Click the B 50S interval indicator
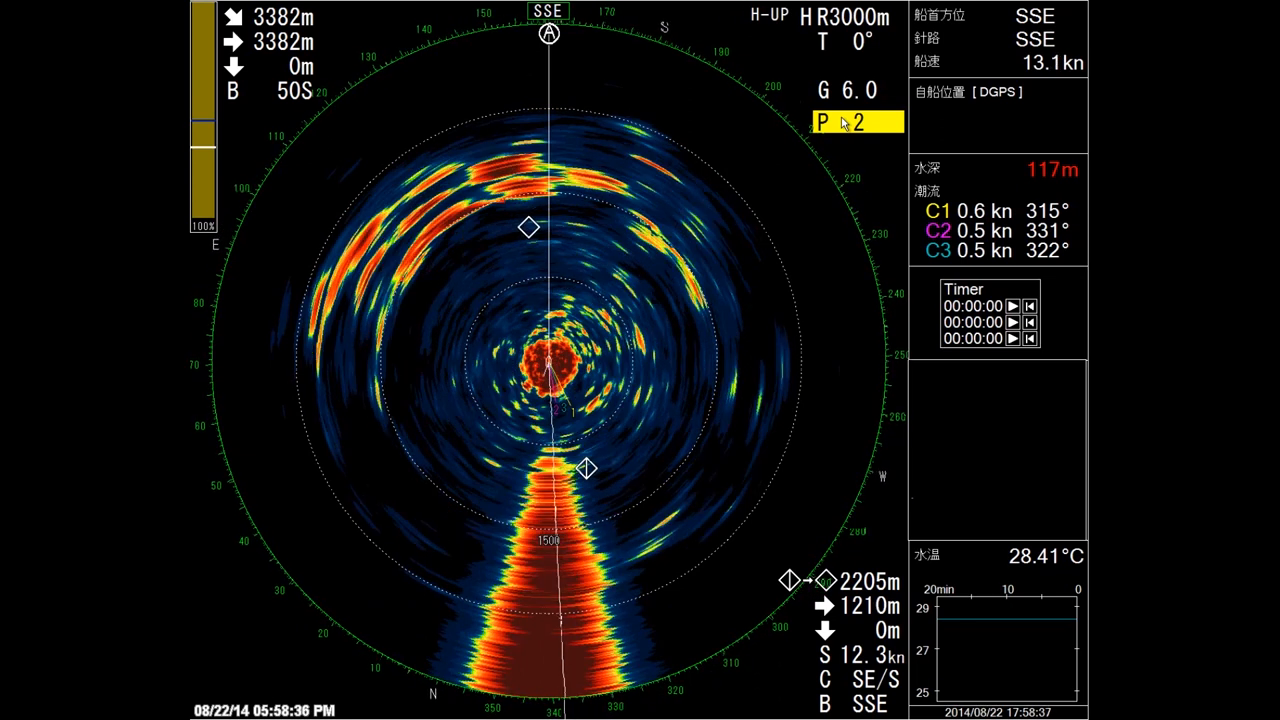The width and height of the screenshot is (1280, 720). [x=268, y=90]
